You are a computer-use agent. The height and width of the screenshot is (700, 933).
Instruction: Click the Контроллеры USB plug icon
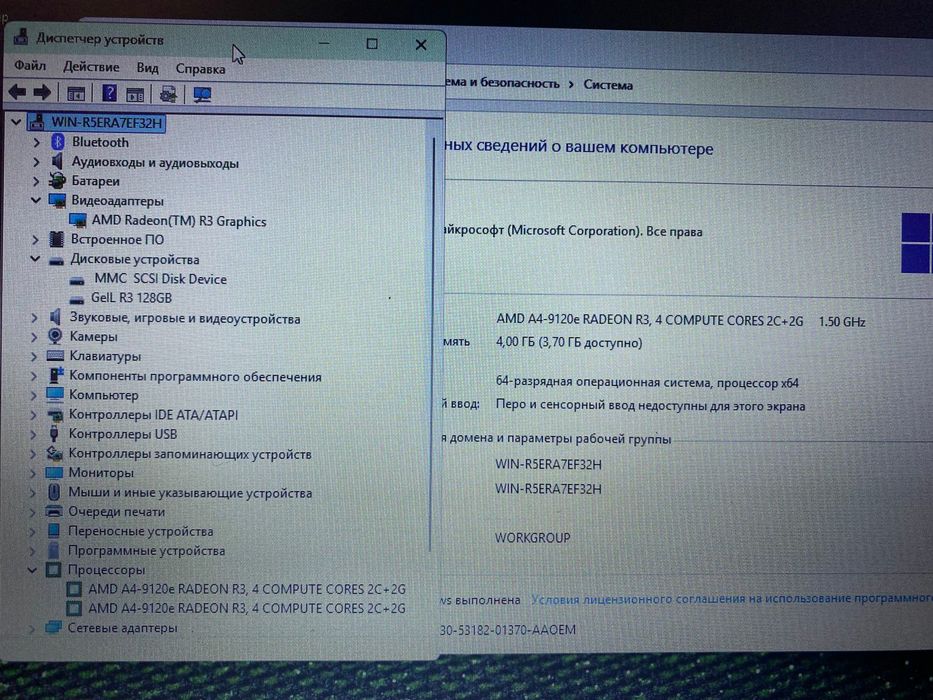pyautogui.click(x=54, y=433)
